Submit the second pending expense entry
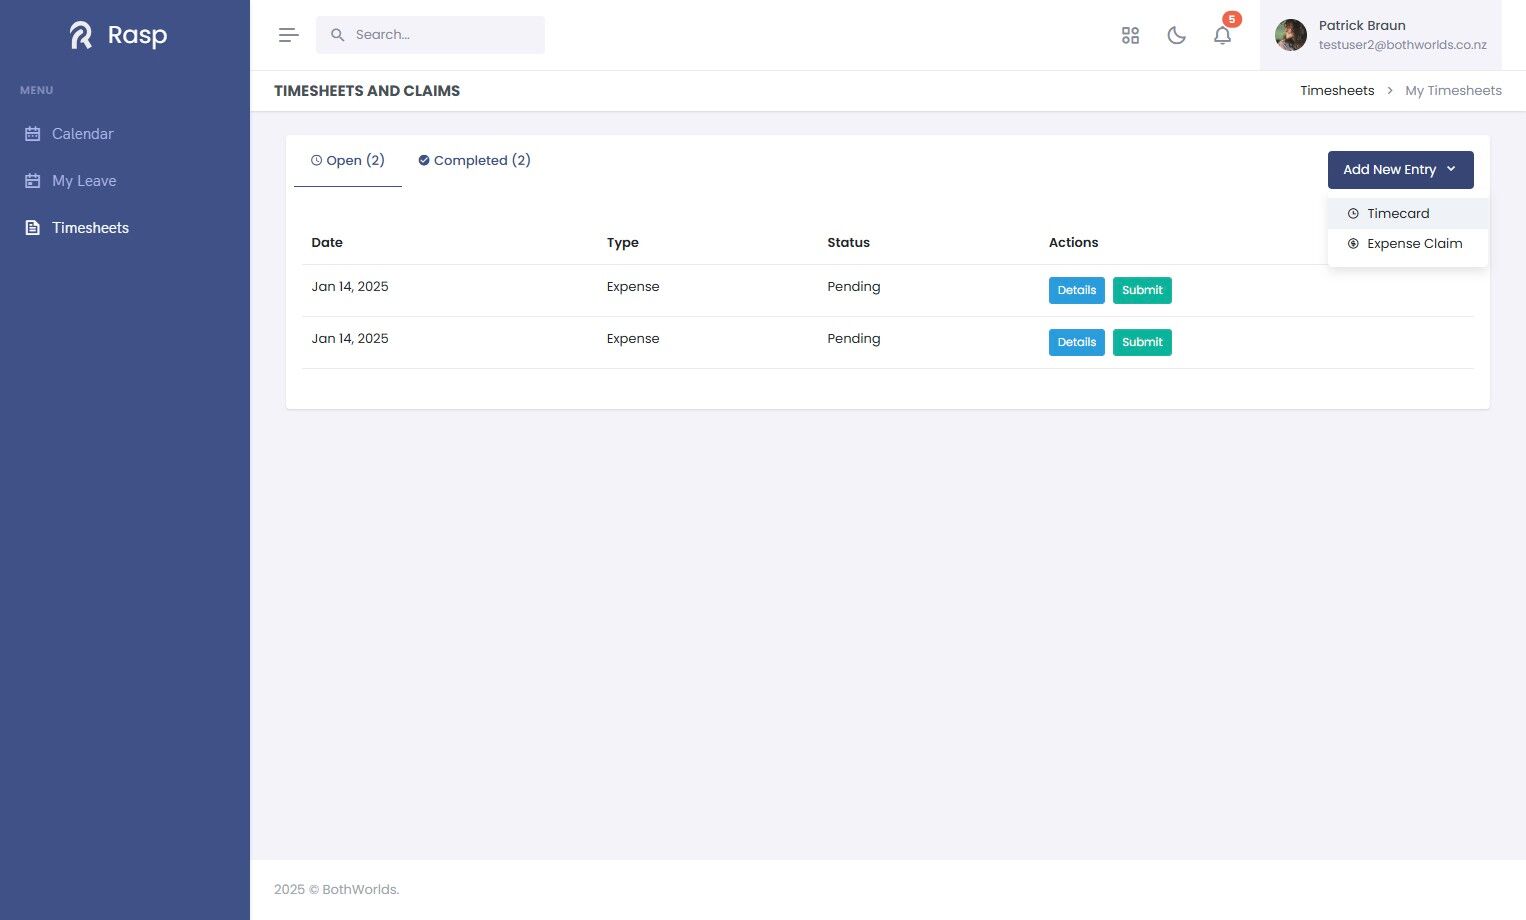1526x920 pixels. coord(1142,342)
